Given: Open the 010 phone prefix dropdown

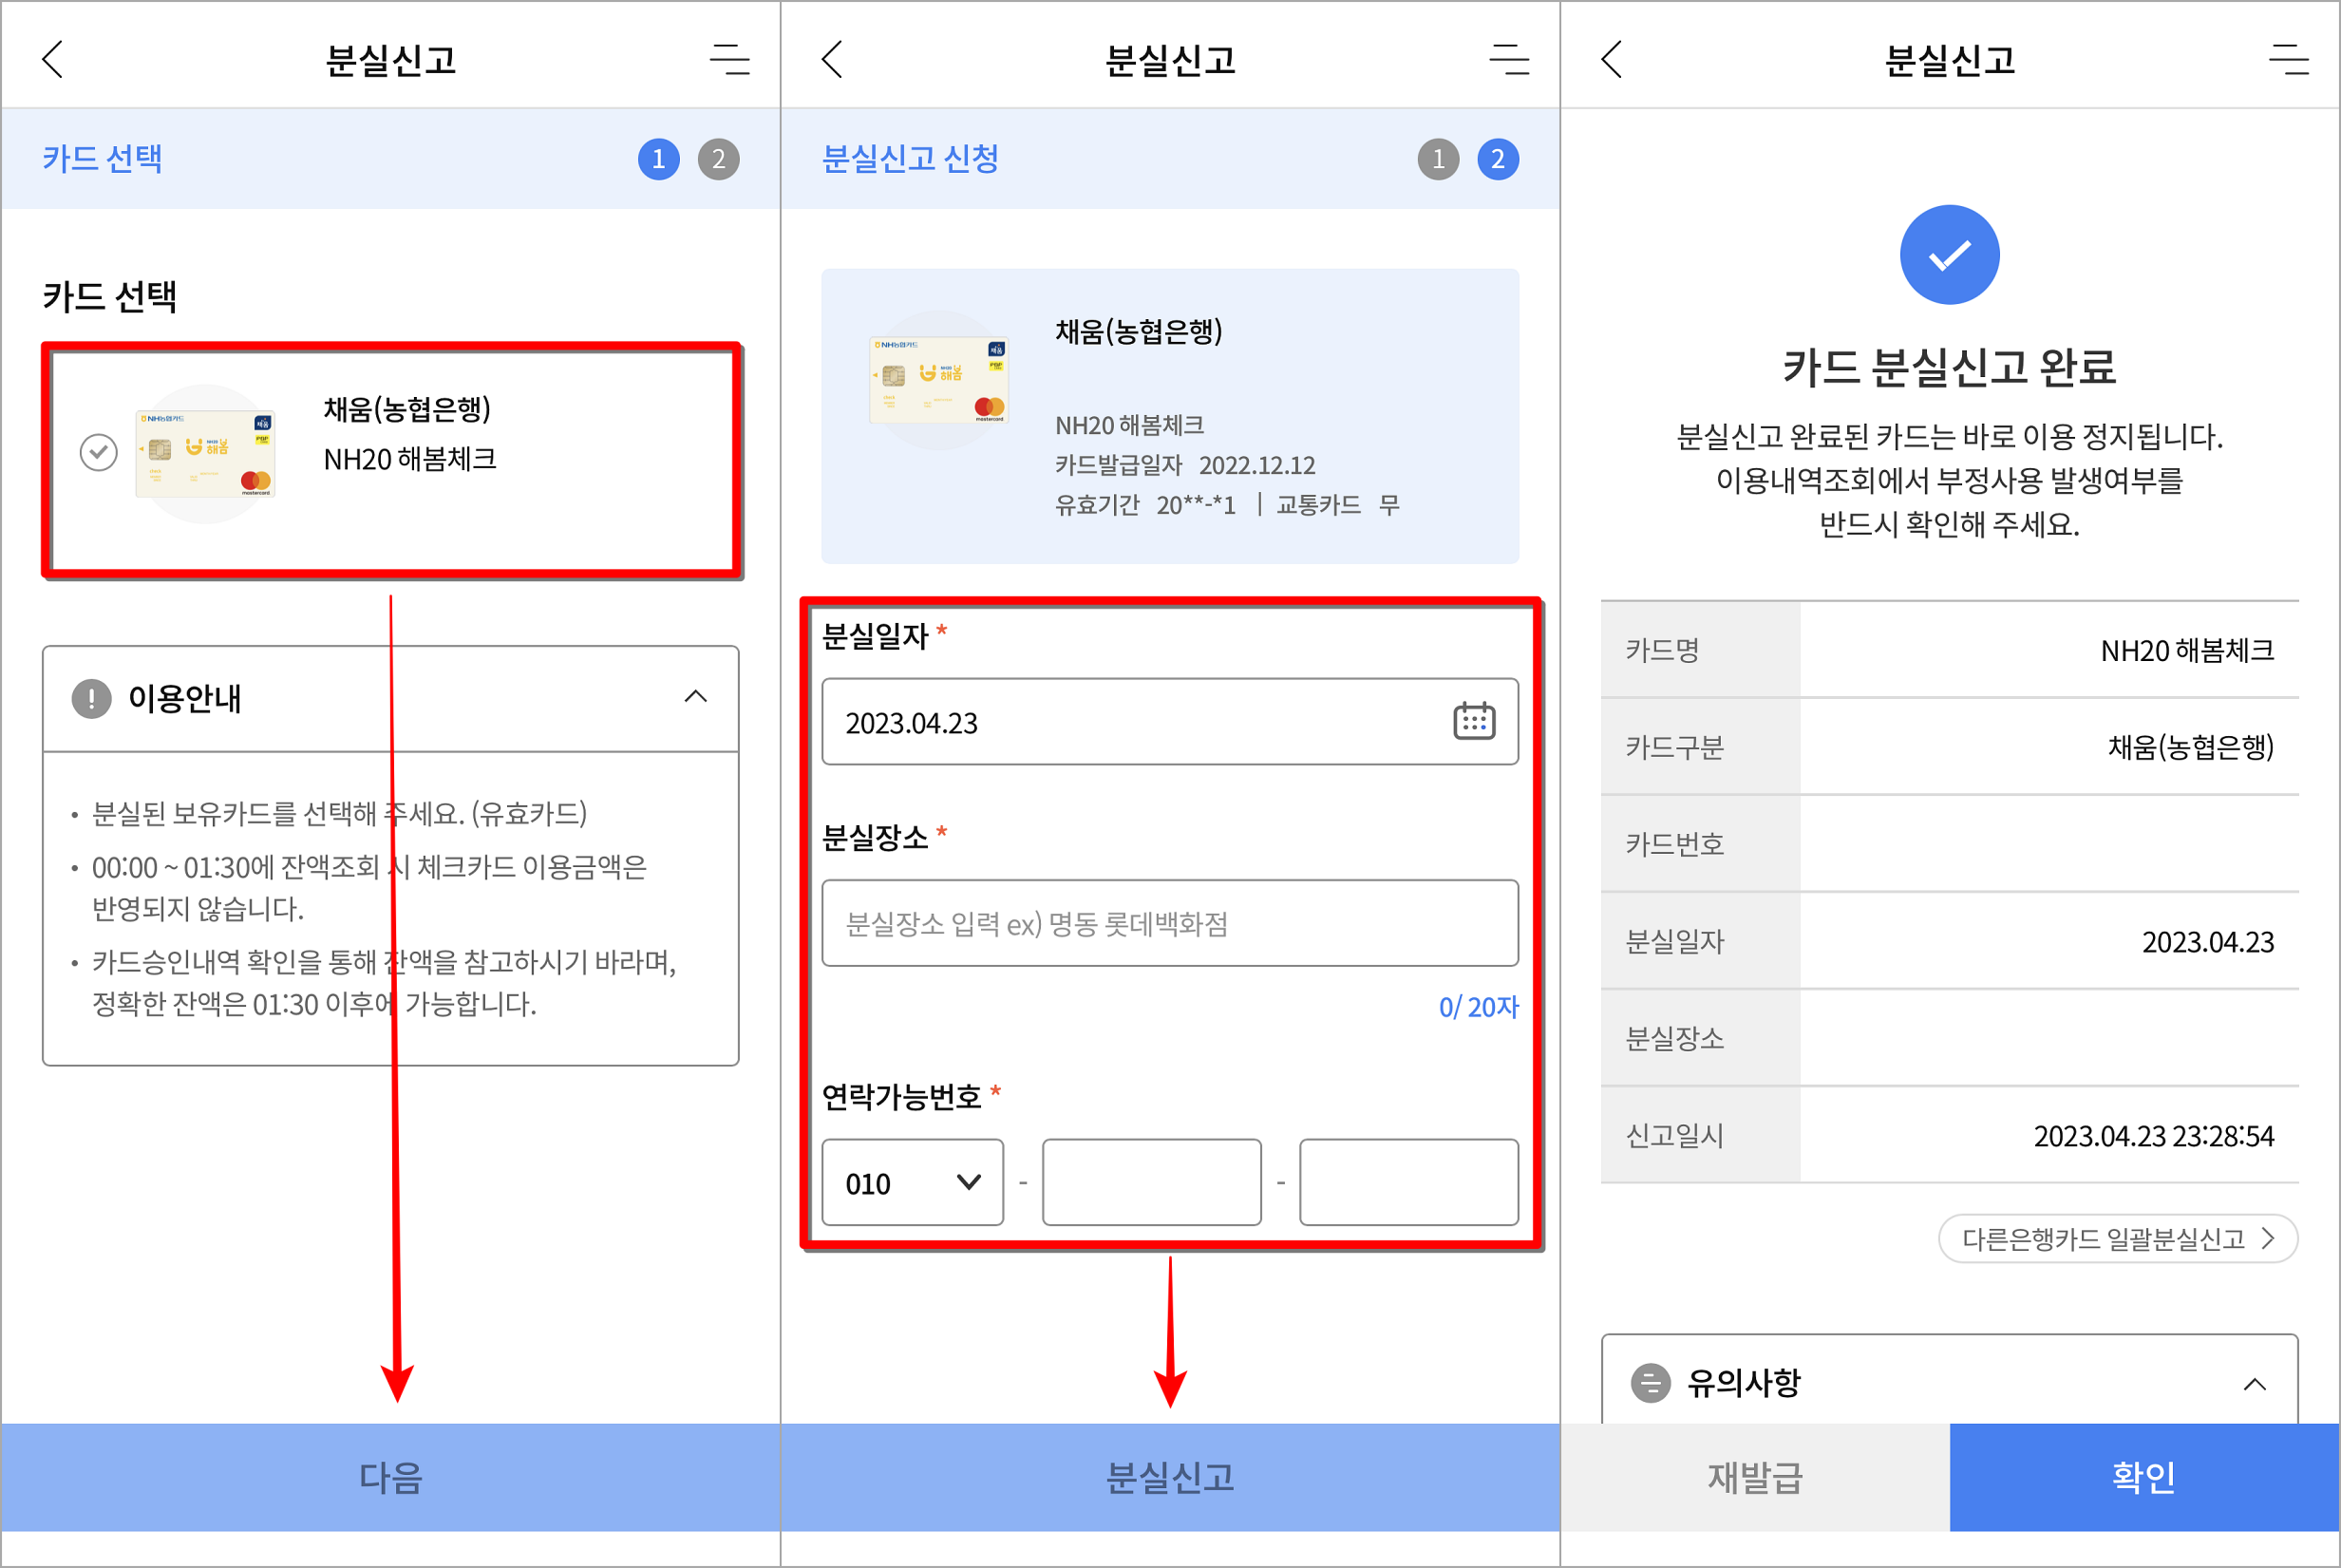Looking at the screenshot, I should pos(911,1182).
